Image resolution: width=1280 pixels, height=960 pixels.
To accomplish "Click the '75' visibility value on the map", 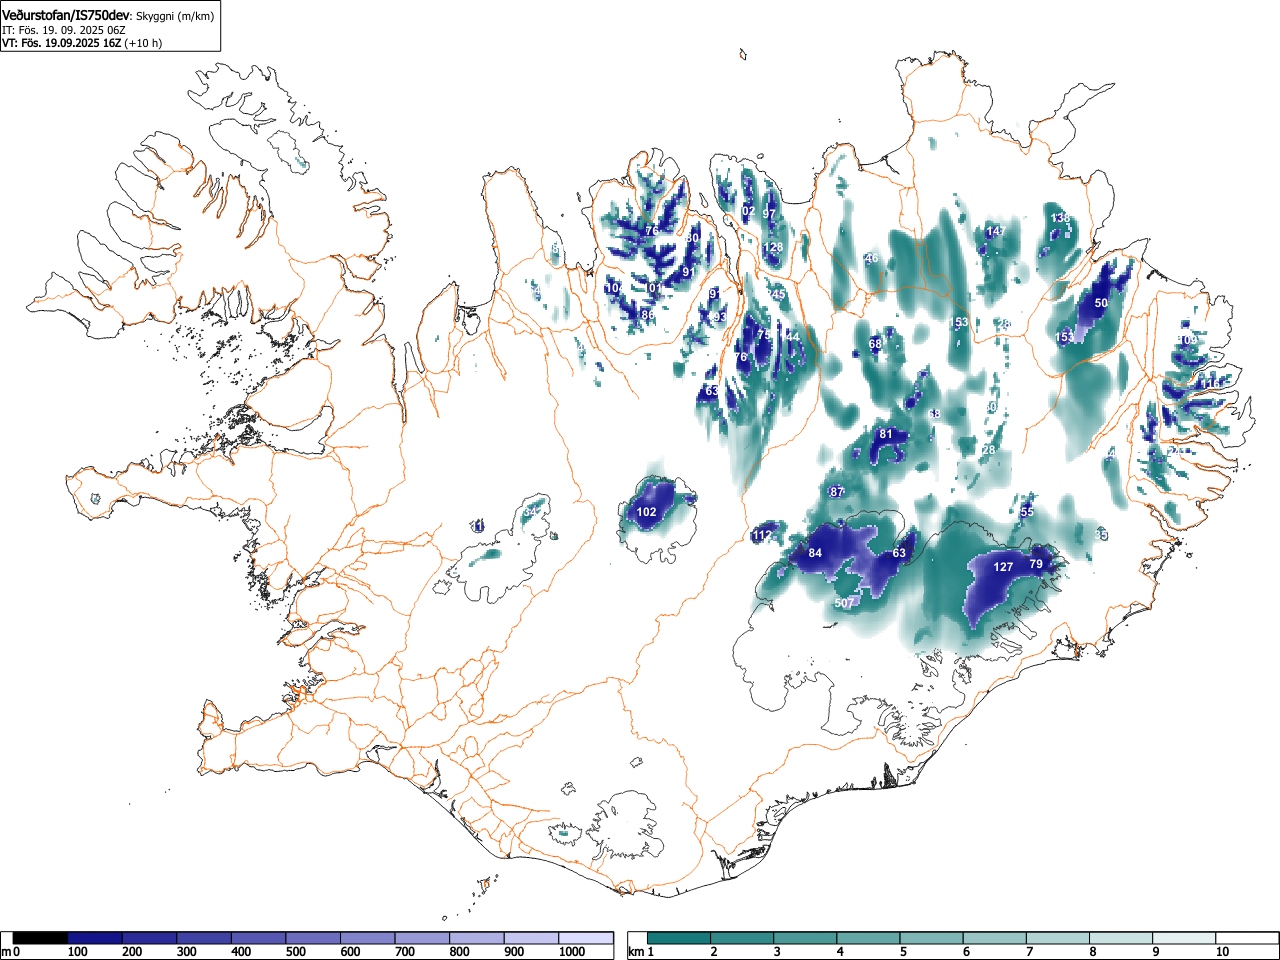I will click(x=764, y=335).
